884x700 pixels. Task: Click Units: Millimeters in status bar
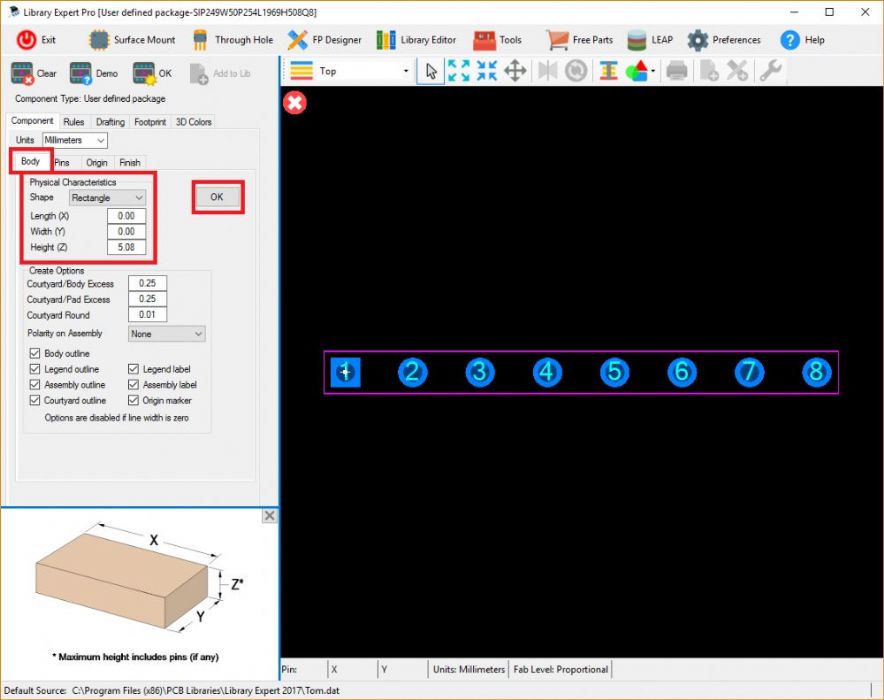(x=468, y=669)
